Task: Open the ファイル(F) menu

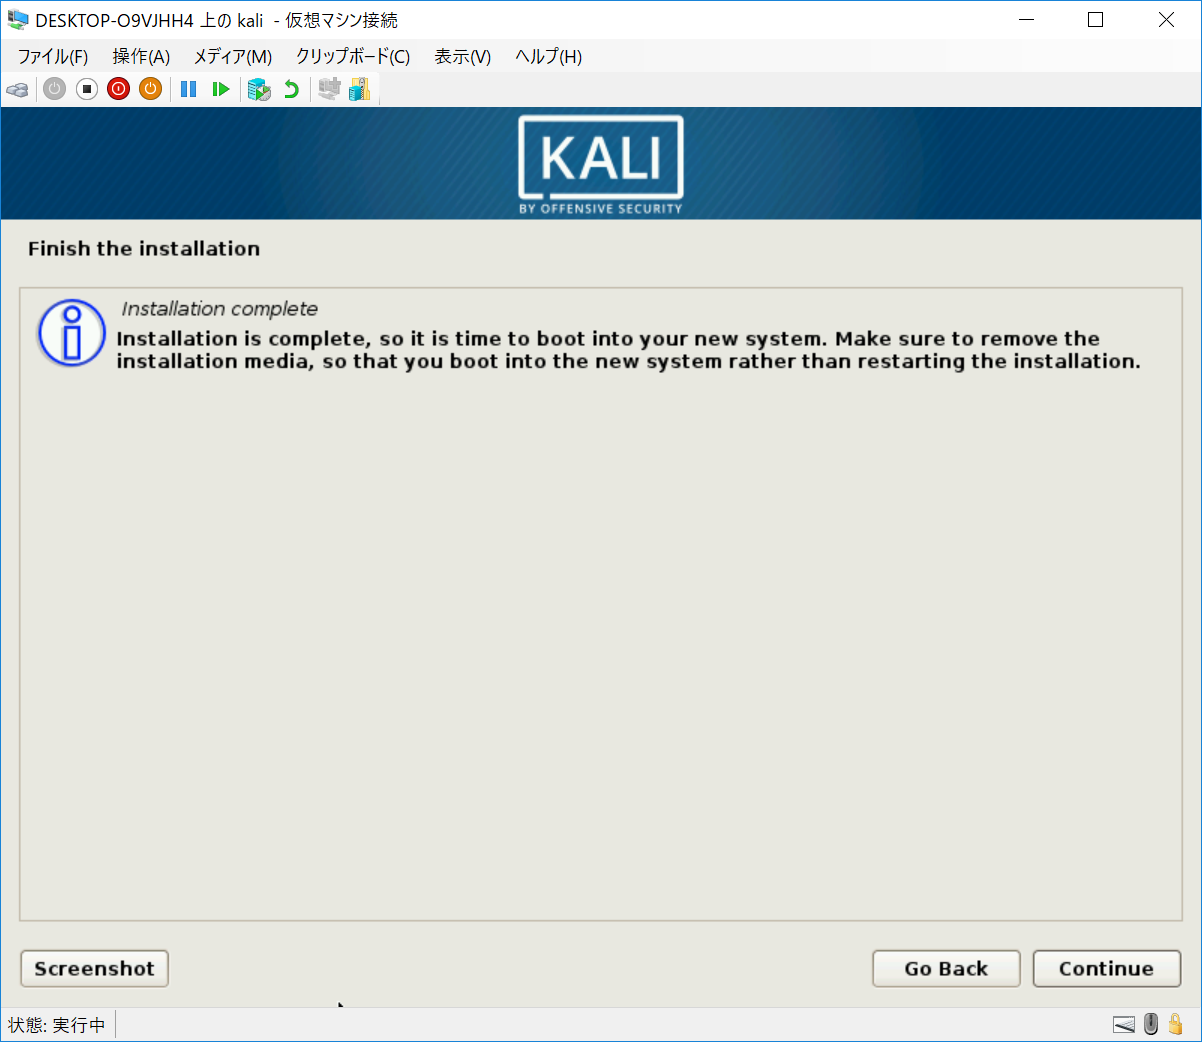Action: pos(53,57)
